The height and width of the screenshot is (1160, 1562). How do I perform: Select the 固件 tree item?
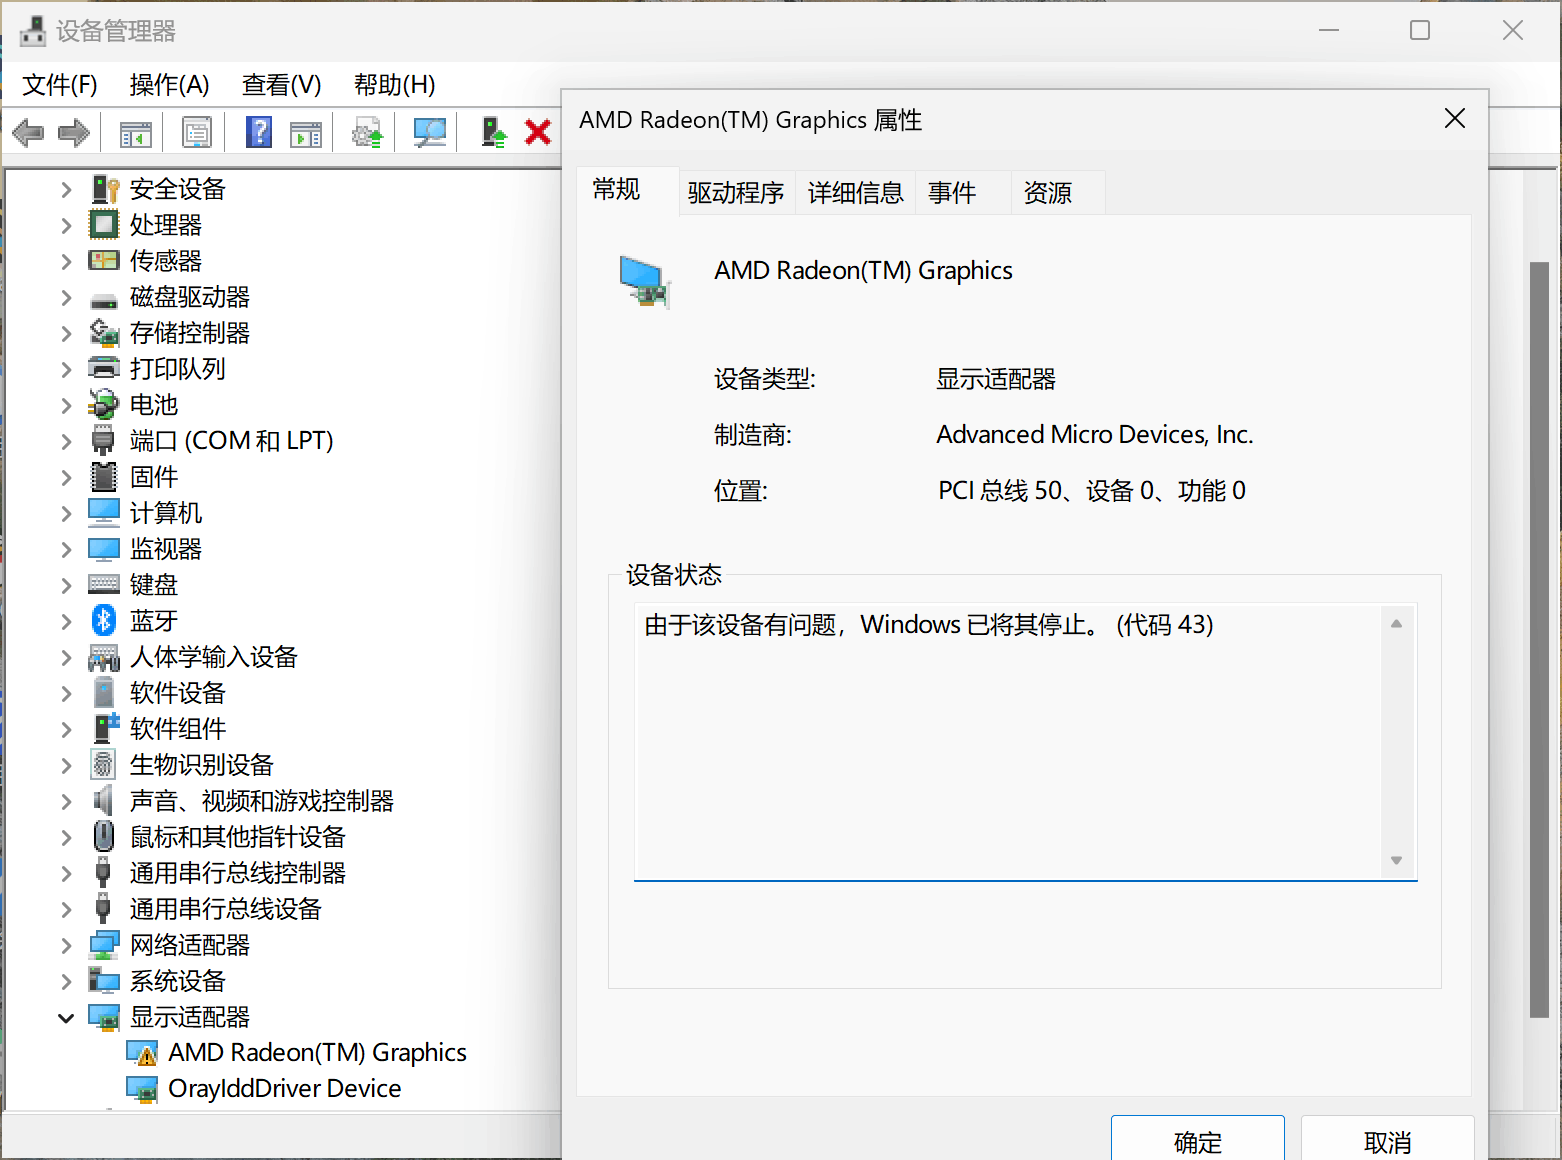pos(154,477)
